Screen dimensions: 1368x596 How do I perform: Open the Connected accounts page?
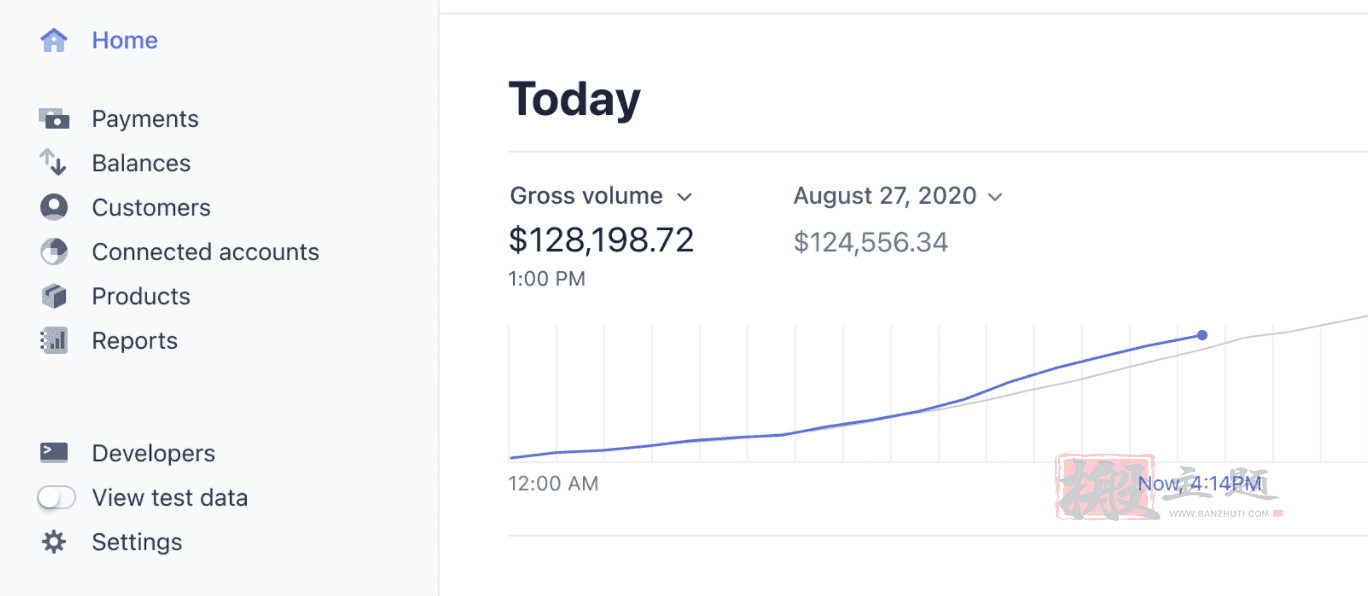point(205,252)
